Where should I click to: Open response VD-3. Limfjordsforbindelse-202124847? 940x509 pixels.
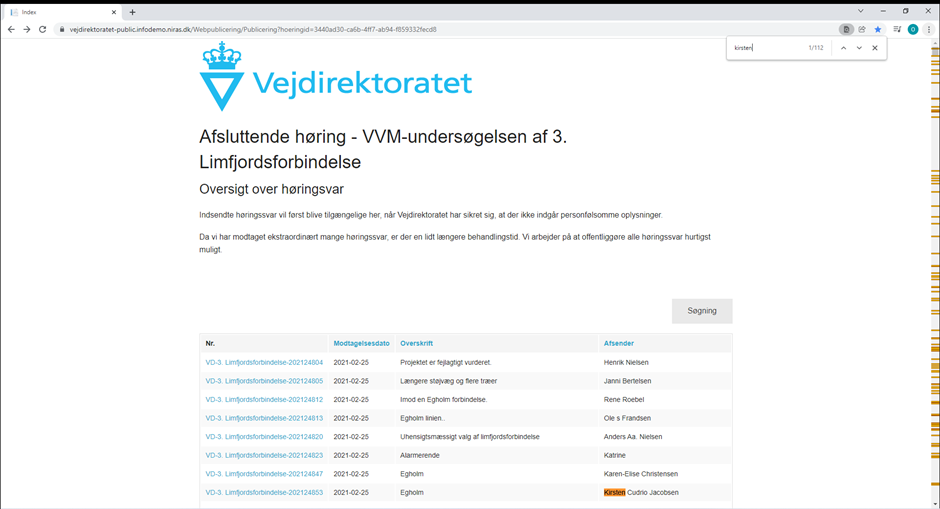pos(264,474)
